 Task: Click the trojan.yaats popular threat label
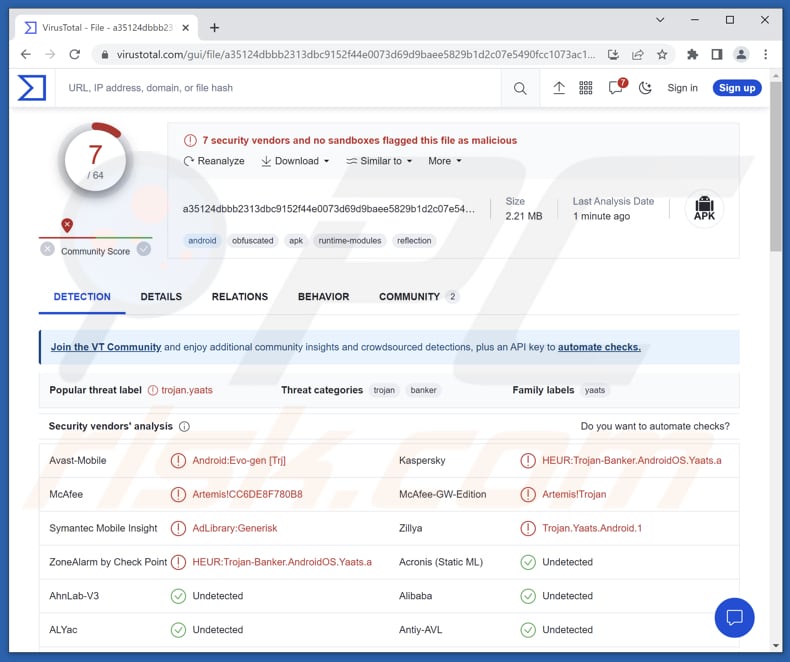click(x=186, y=390)
